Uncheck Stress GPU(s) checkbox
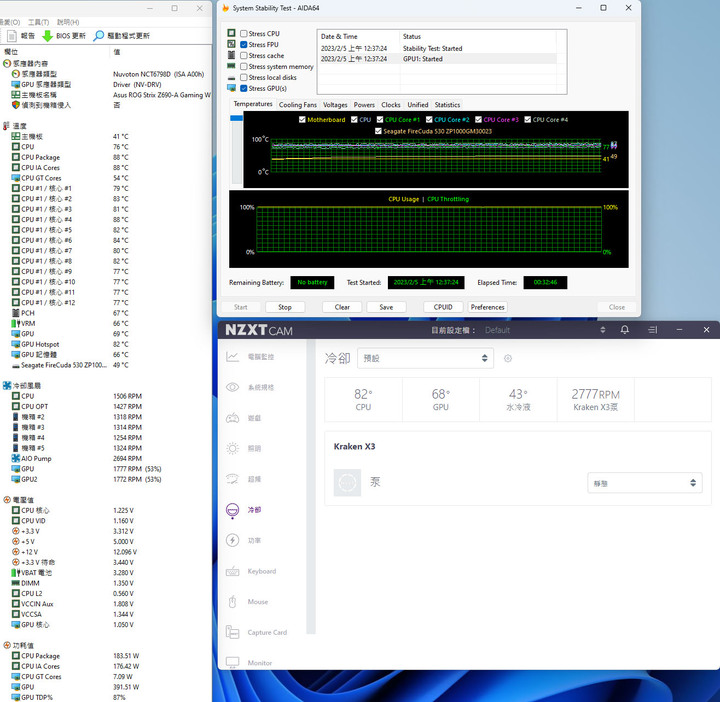This screenshot has height=702, width=720. coord(244,89)
